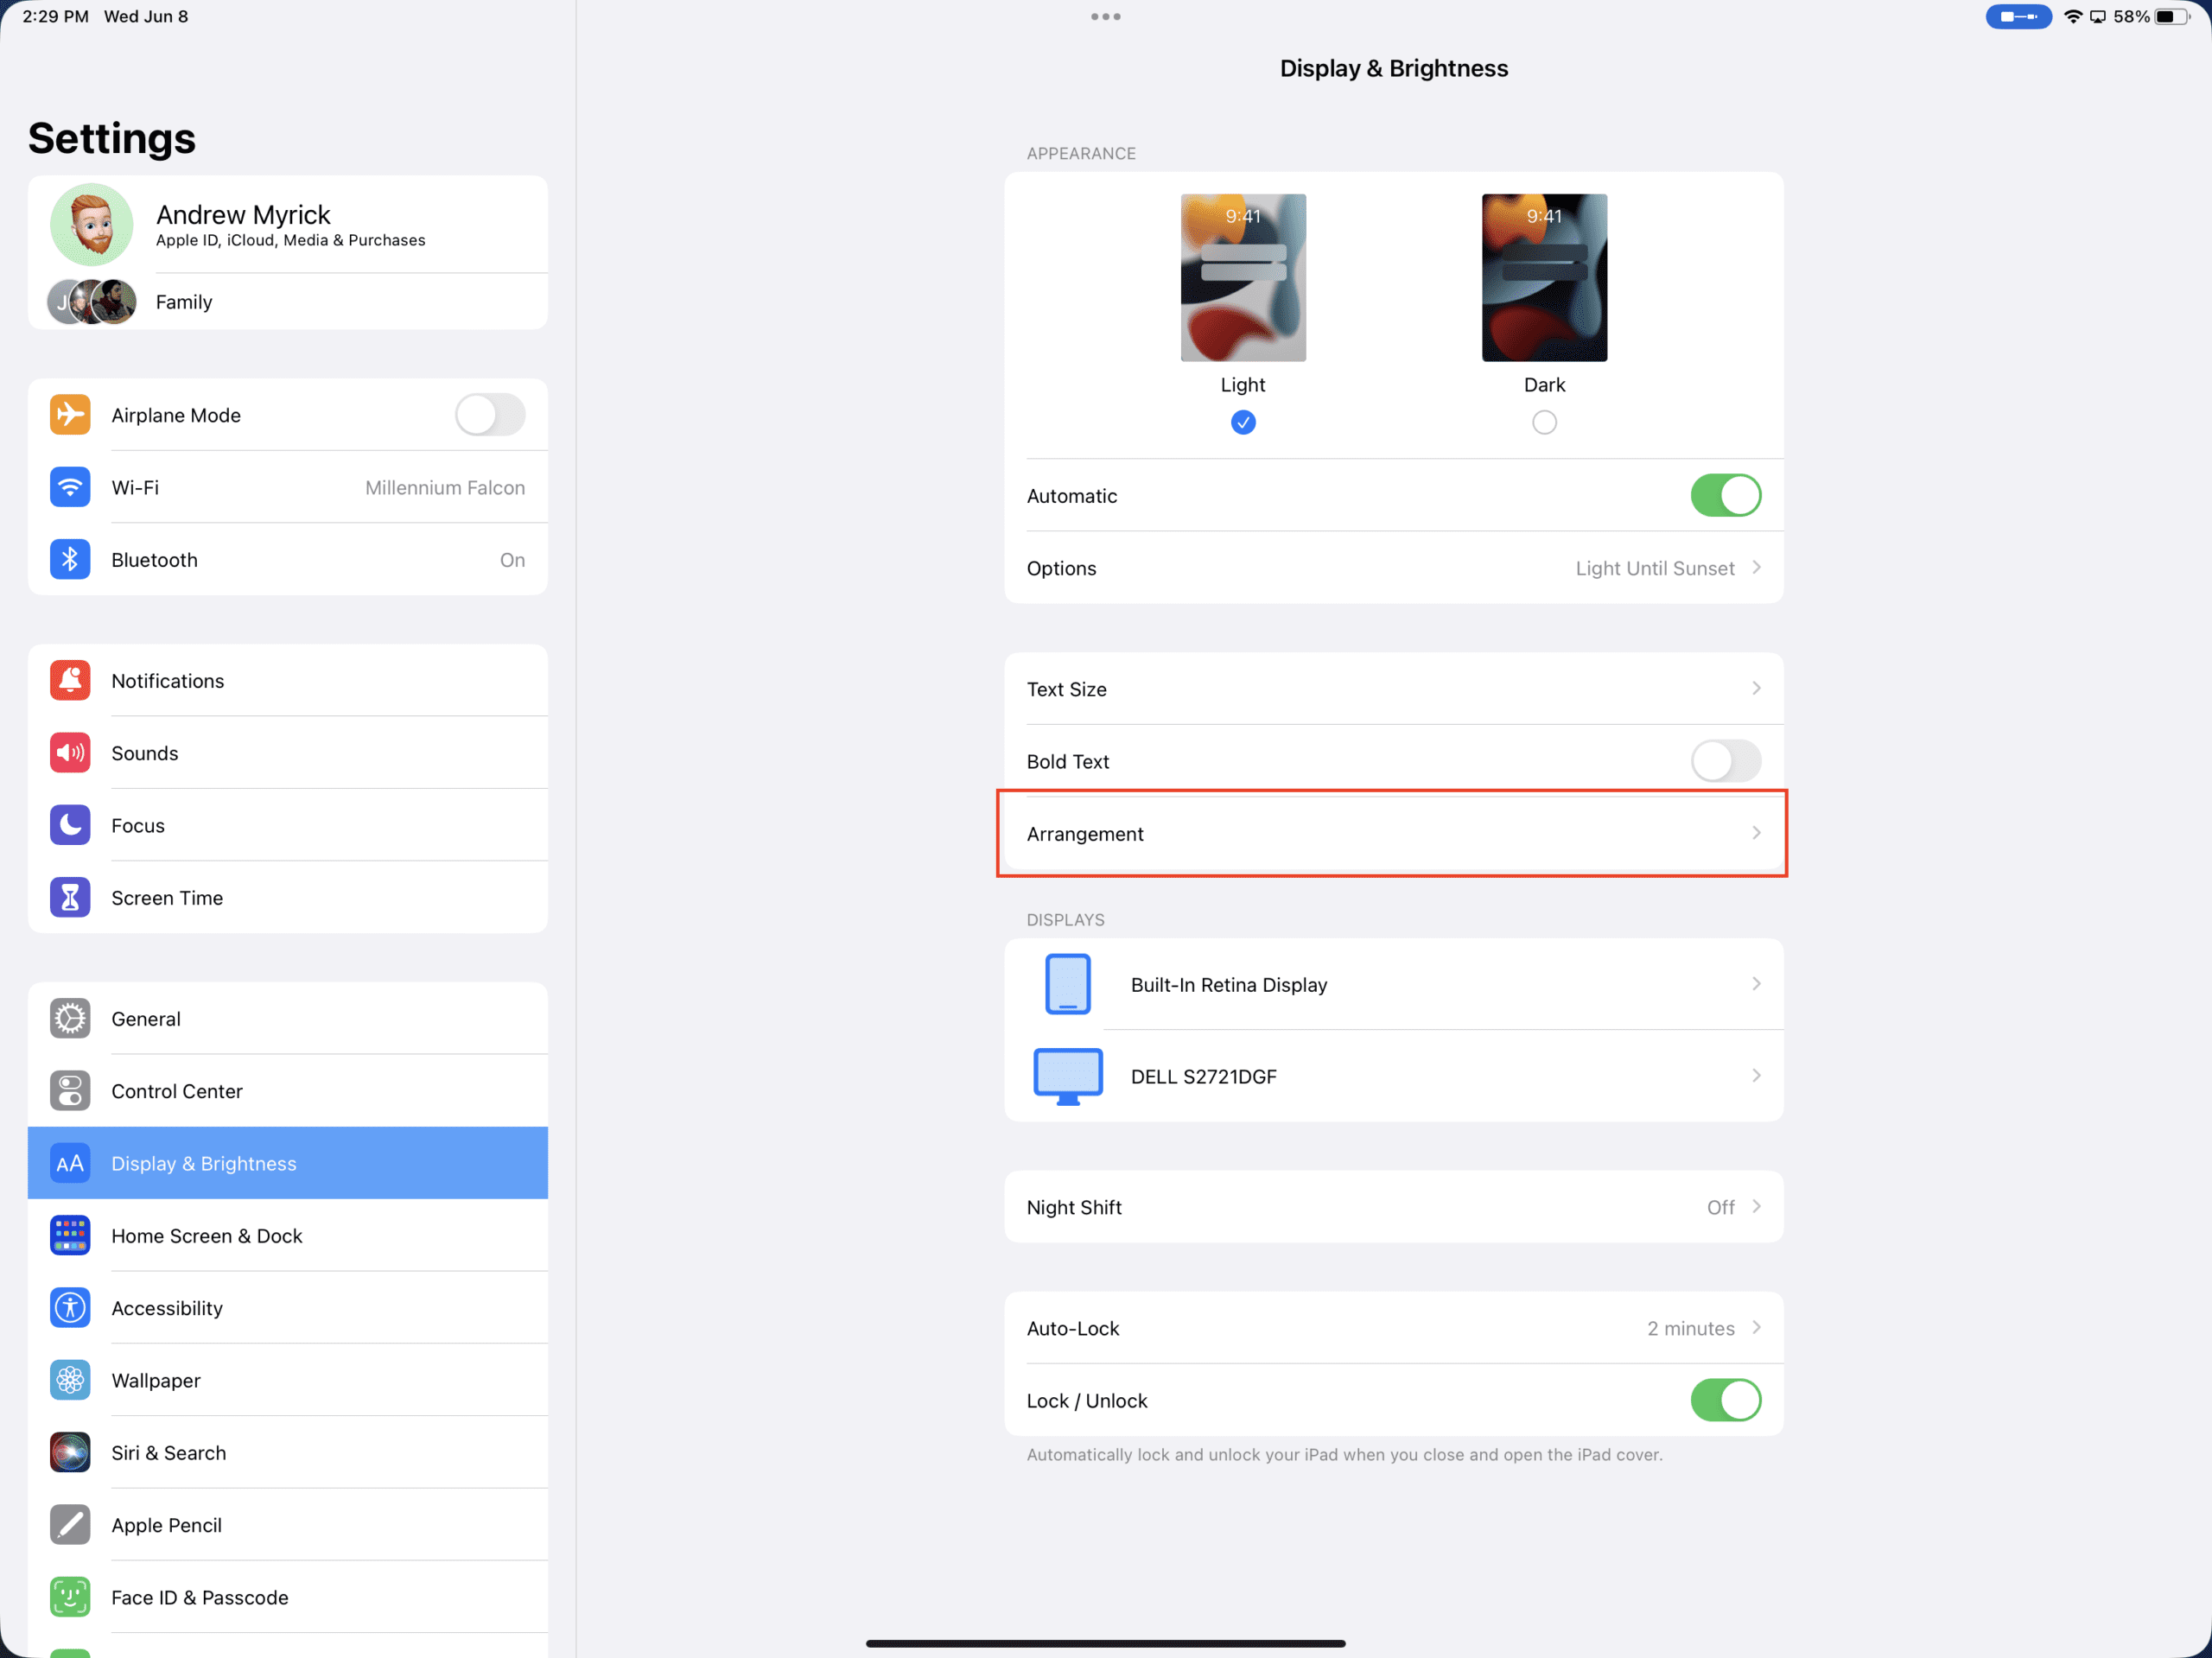Select the Screen Time icon
2212x1658 pixels.
tap(68, 897)
